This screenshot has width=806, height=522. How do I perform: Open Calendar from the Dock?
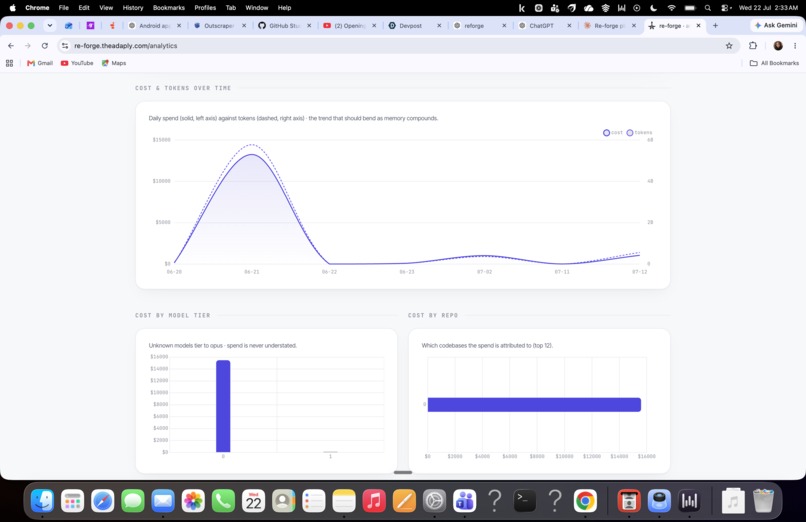(253, 500)
